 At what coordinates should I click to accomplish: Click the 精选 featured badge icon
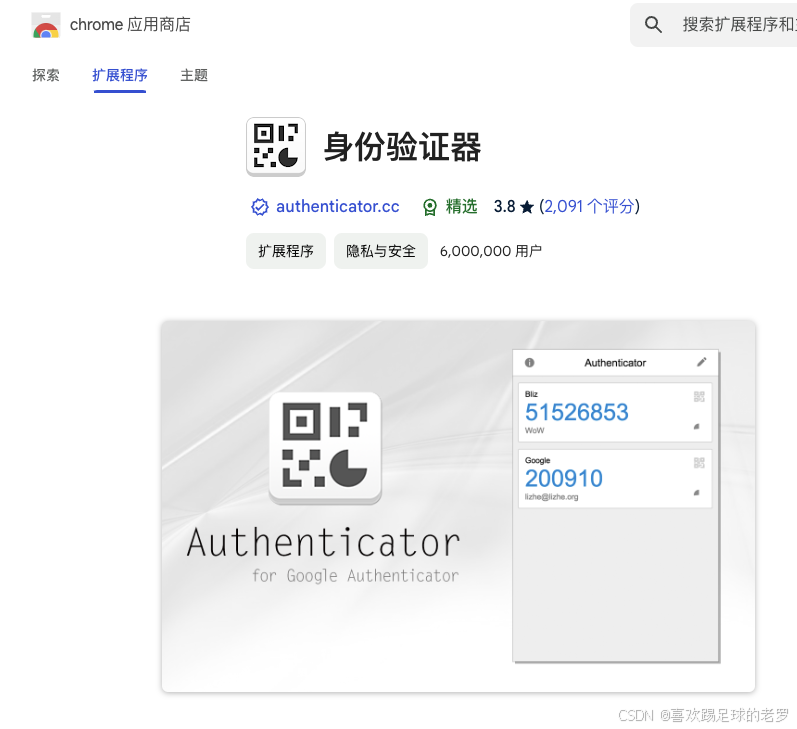coord(430,207)
